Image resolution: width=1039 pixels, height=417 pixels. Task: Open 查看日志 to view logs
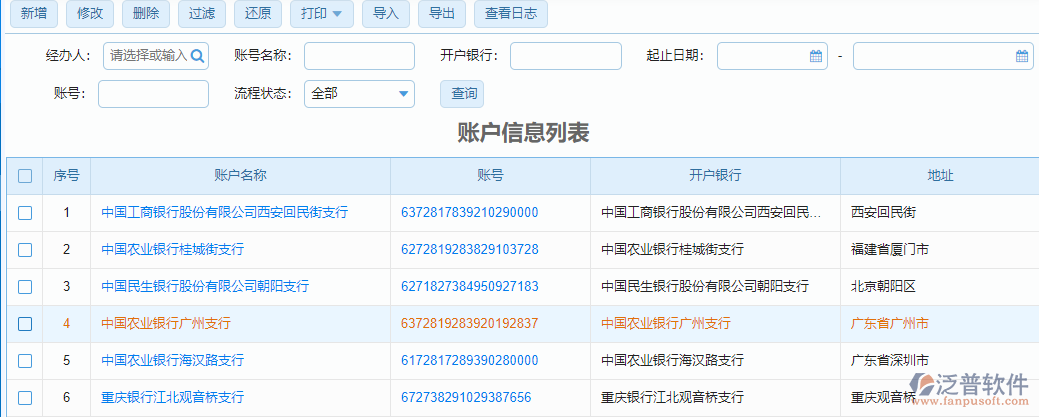tap(510, 14)
